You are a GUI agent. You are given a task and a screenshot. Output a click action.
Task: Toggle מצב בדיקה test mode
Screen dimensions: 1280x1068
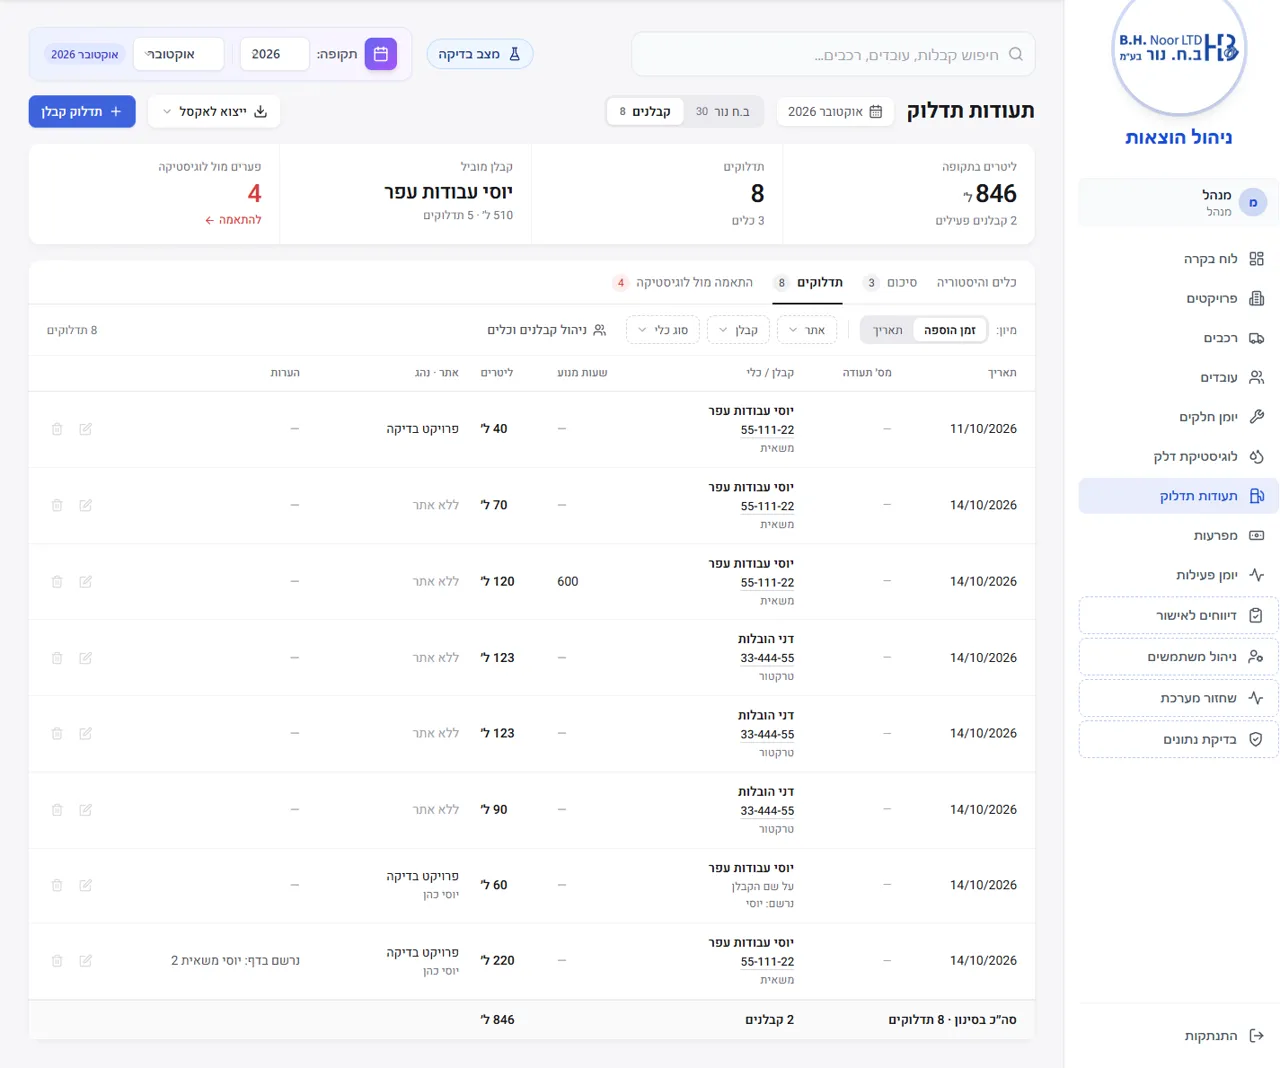pyautogui.click(x=480, y=54)
